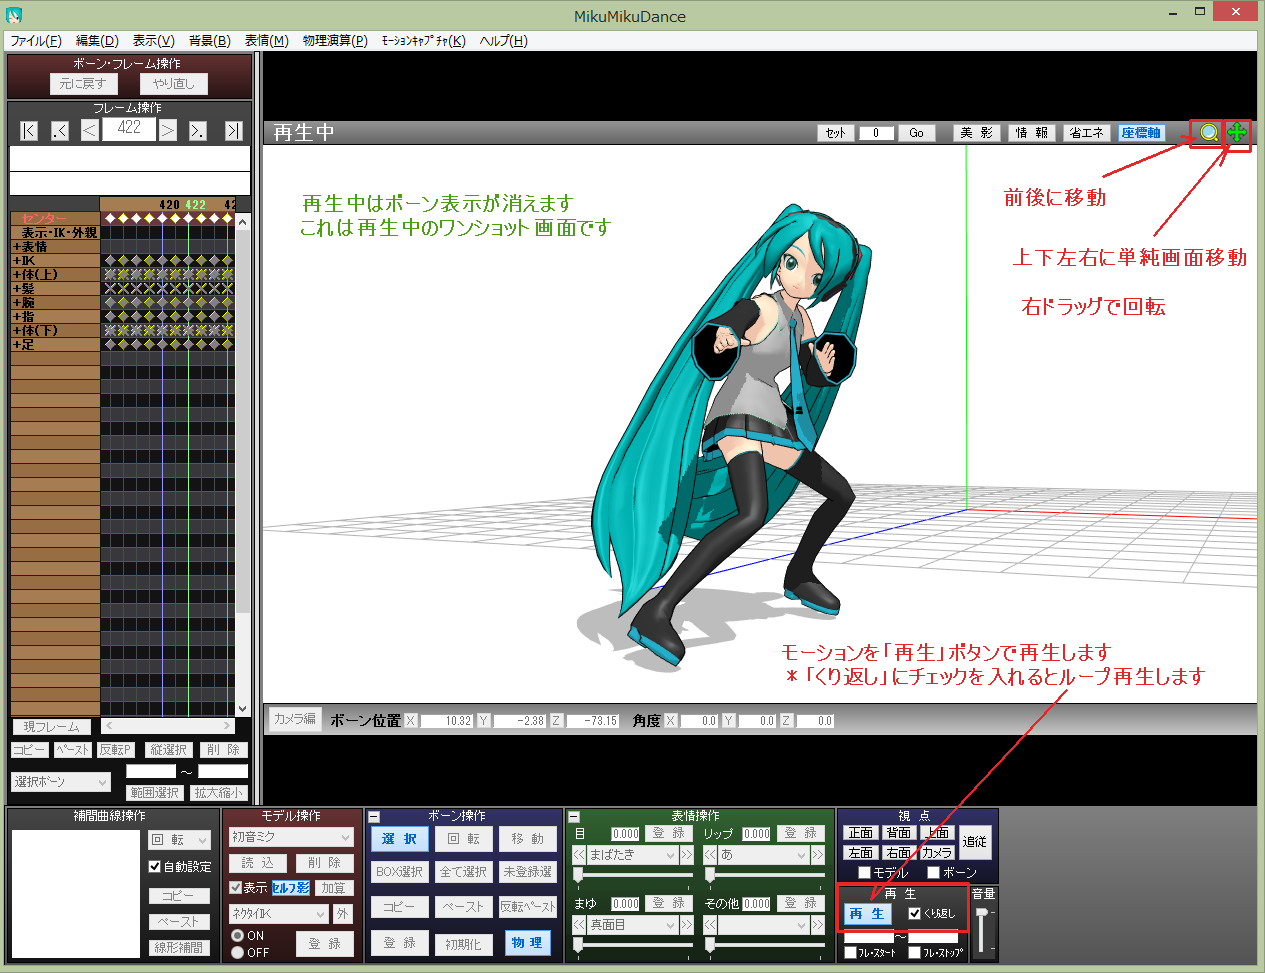Viewport: 1265px width, 973px height.
Task: Click the やり直し redo button
Action: point(174,84)
